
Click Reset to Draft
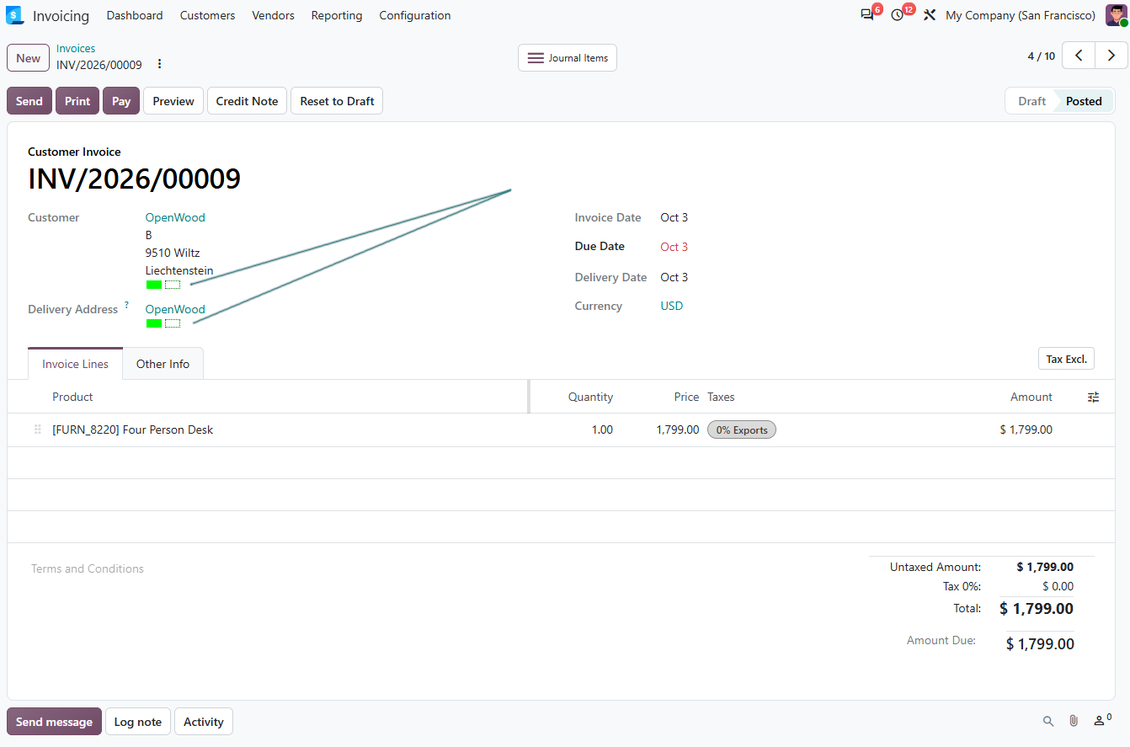tap(337, 101)
